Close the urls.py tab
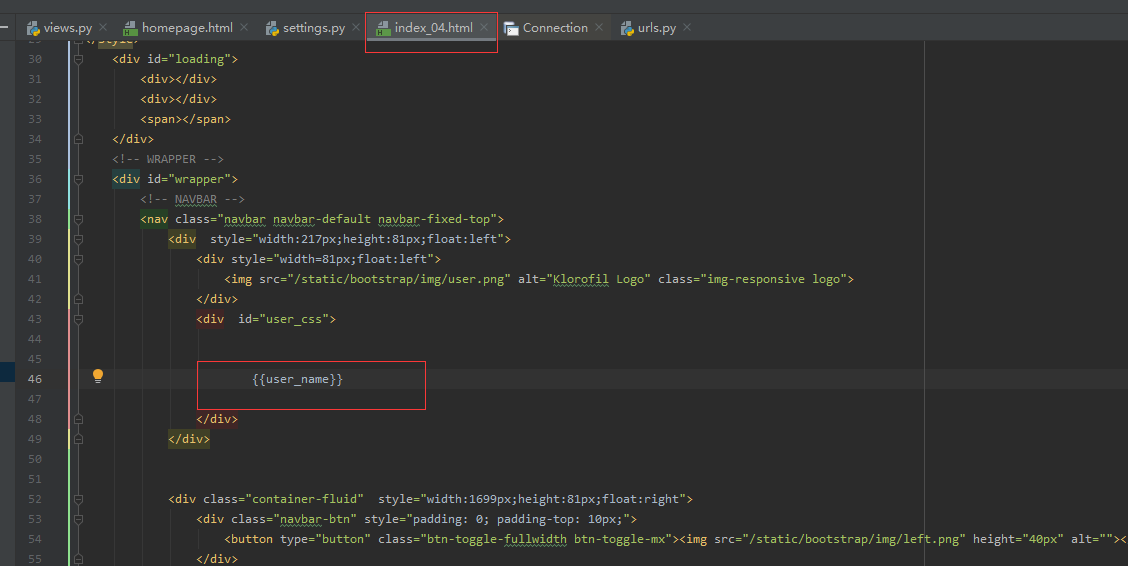The width and height of the screenshot is (1128, 566). [687, 27]
